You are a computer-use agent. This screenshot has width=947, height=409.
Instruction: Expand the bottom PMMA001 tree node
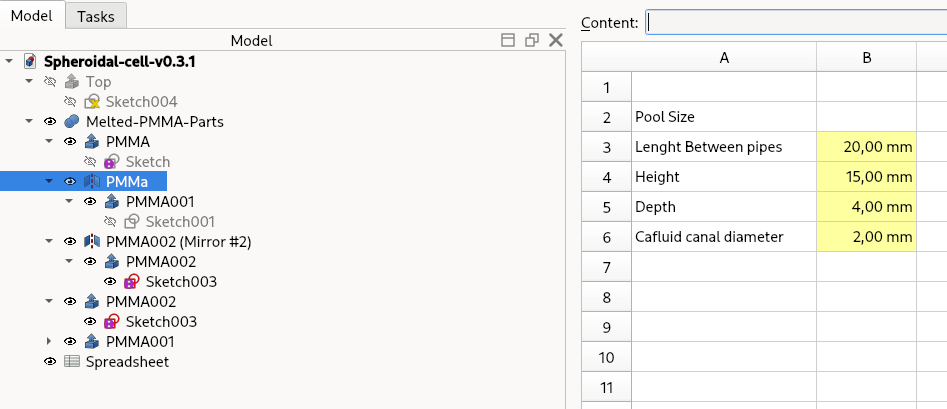pyautogui.click(x=49, y=341)
